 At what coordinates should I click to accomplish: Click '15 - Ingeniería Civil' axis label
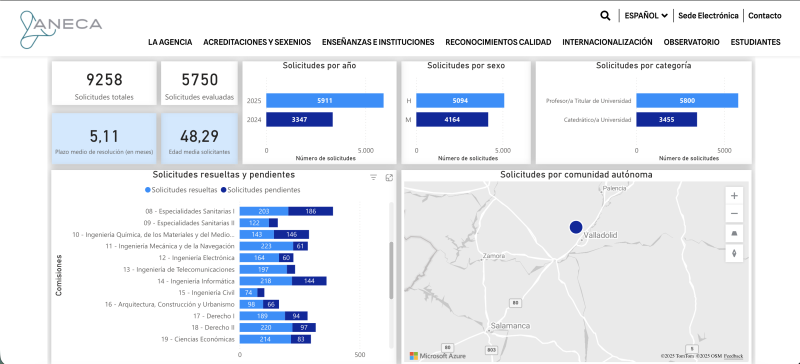(x=207, y=293)
